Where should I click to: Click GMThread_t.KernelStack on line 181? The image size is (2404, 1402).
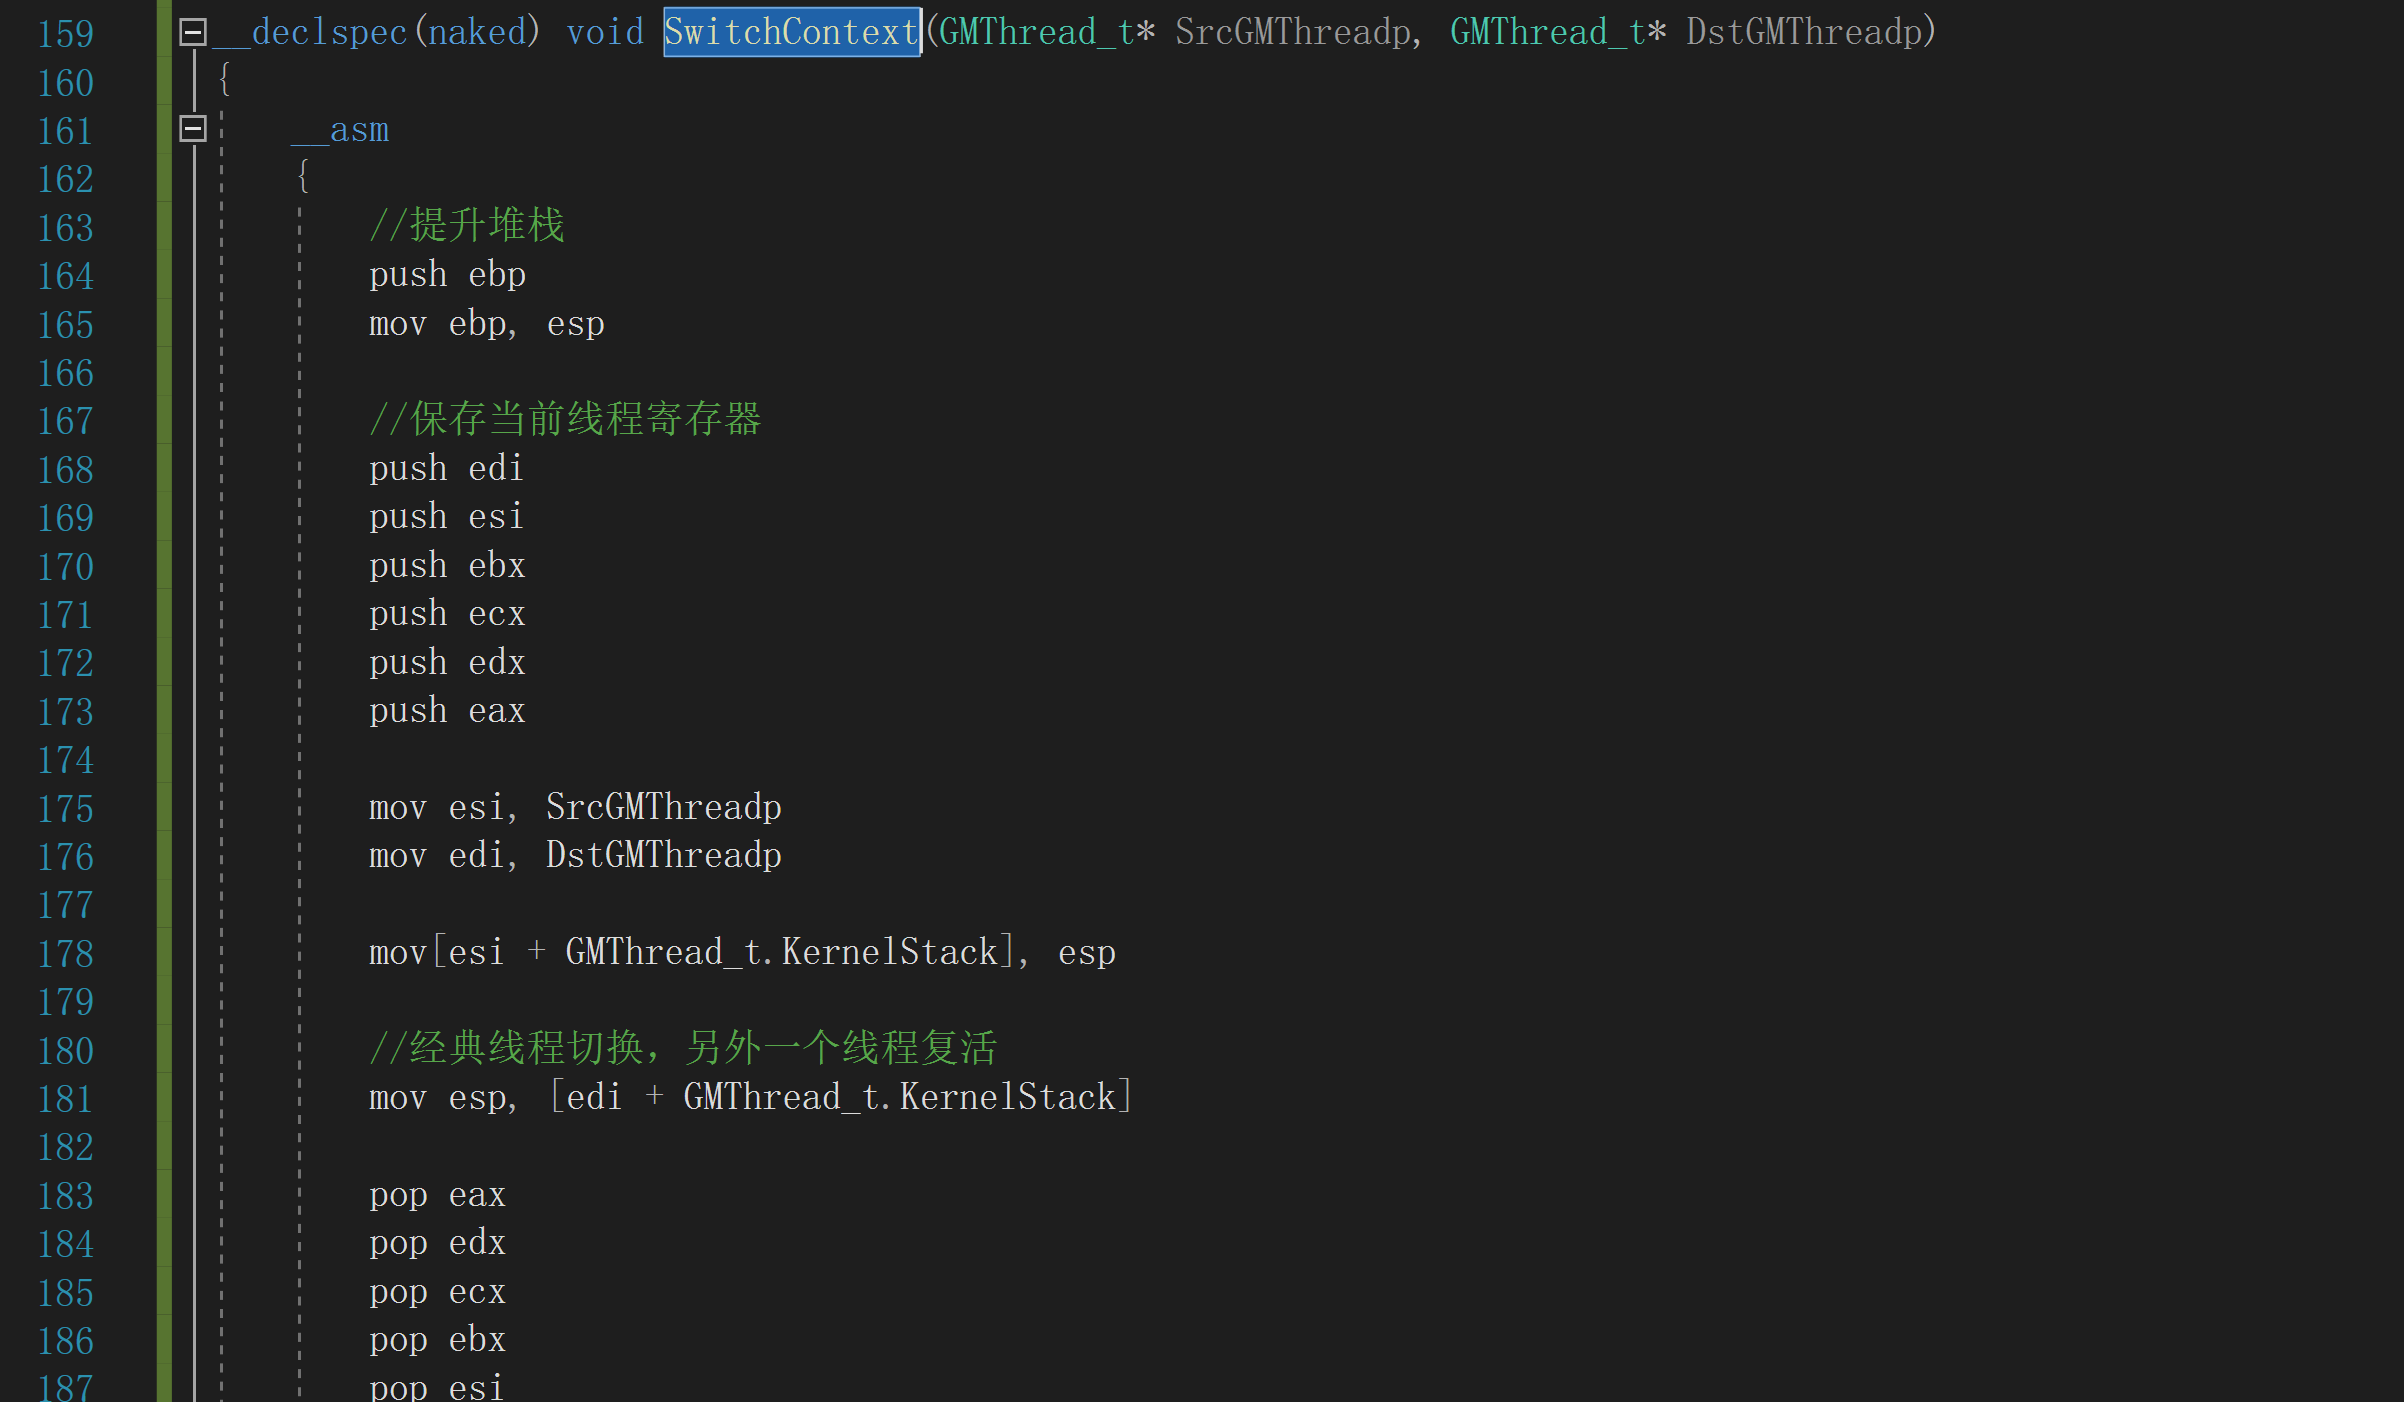click(x=900, y=1098)
